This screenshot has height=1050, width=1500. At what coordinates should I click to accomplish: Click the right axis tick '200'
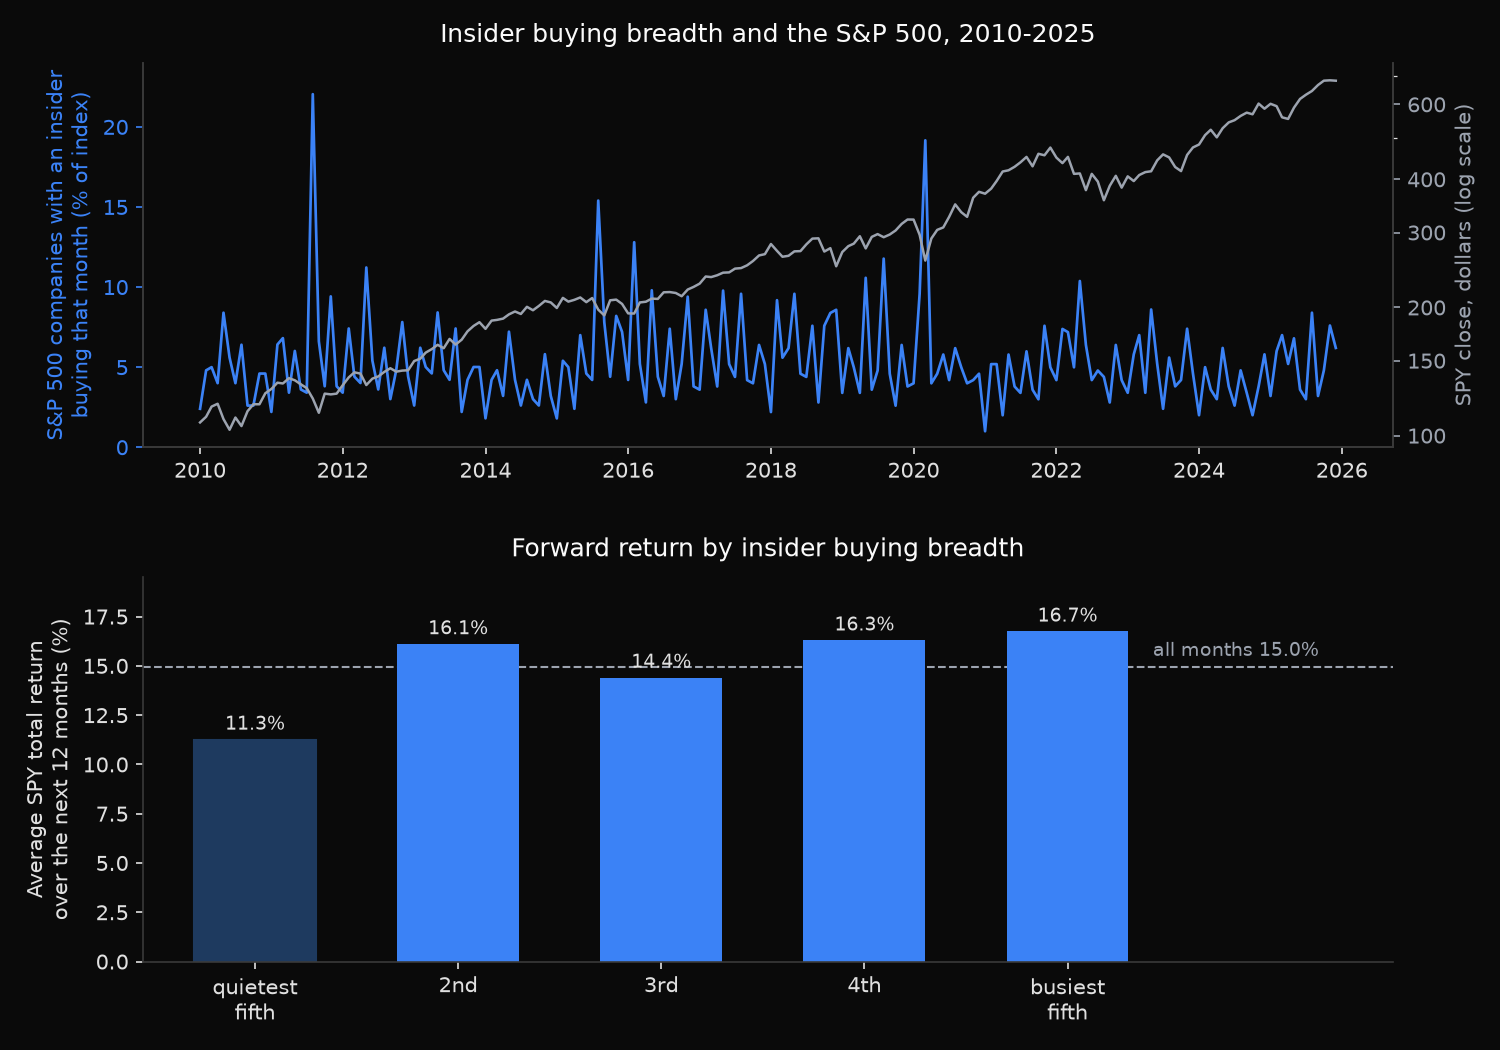click(1426, 308)
